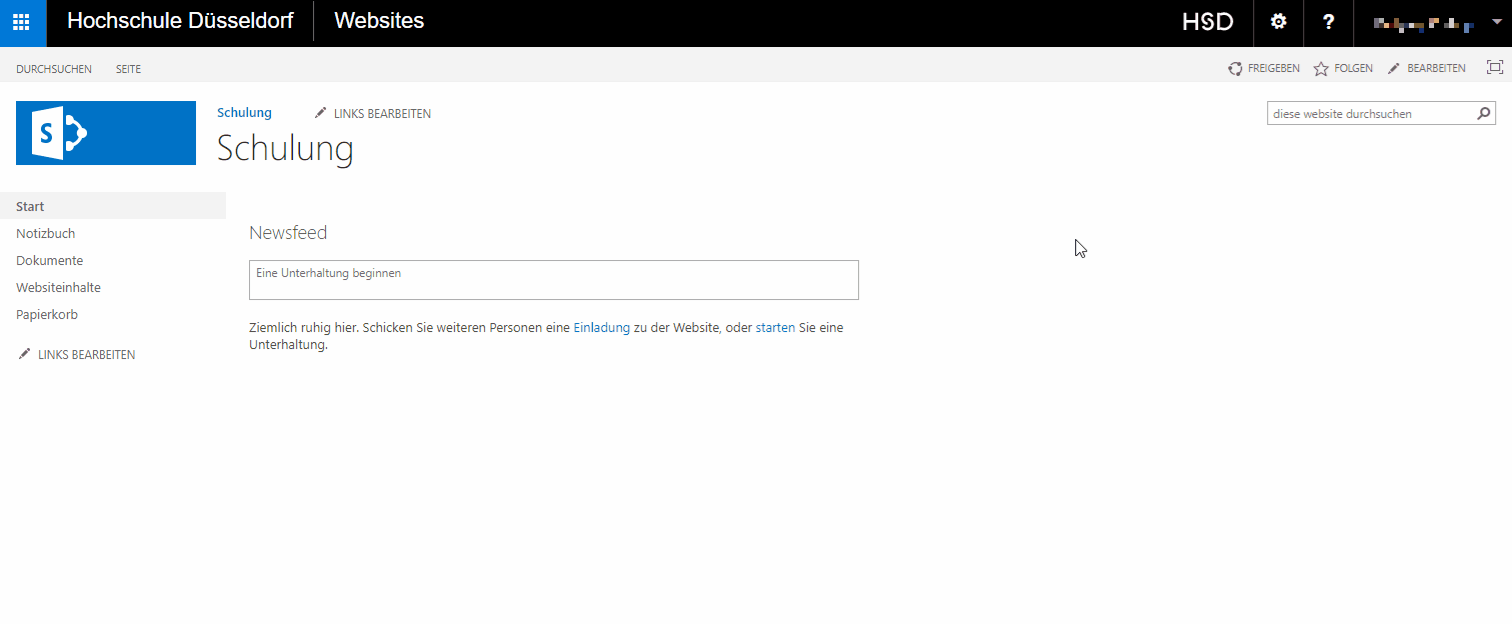This screenshot has height=624, width=1512.
Task: Open SharePoint settings gear
Action: 1278,22
